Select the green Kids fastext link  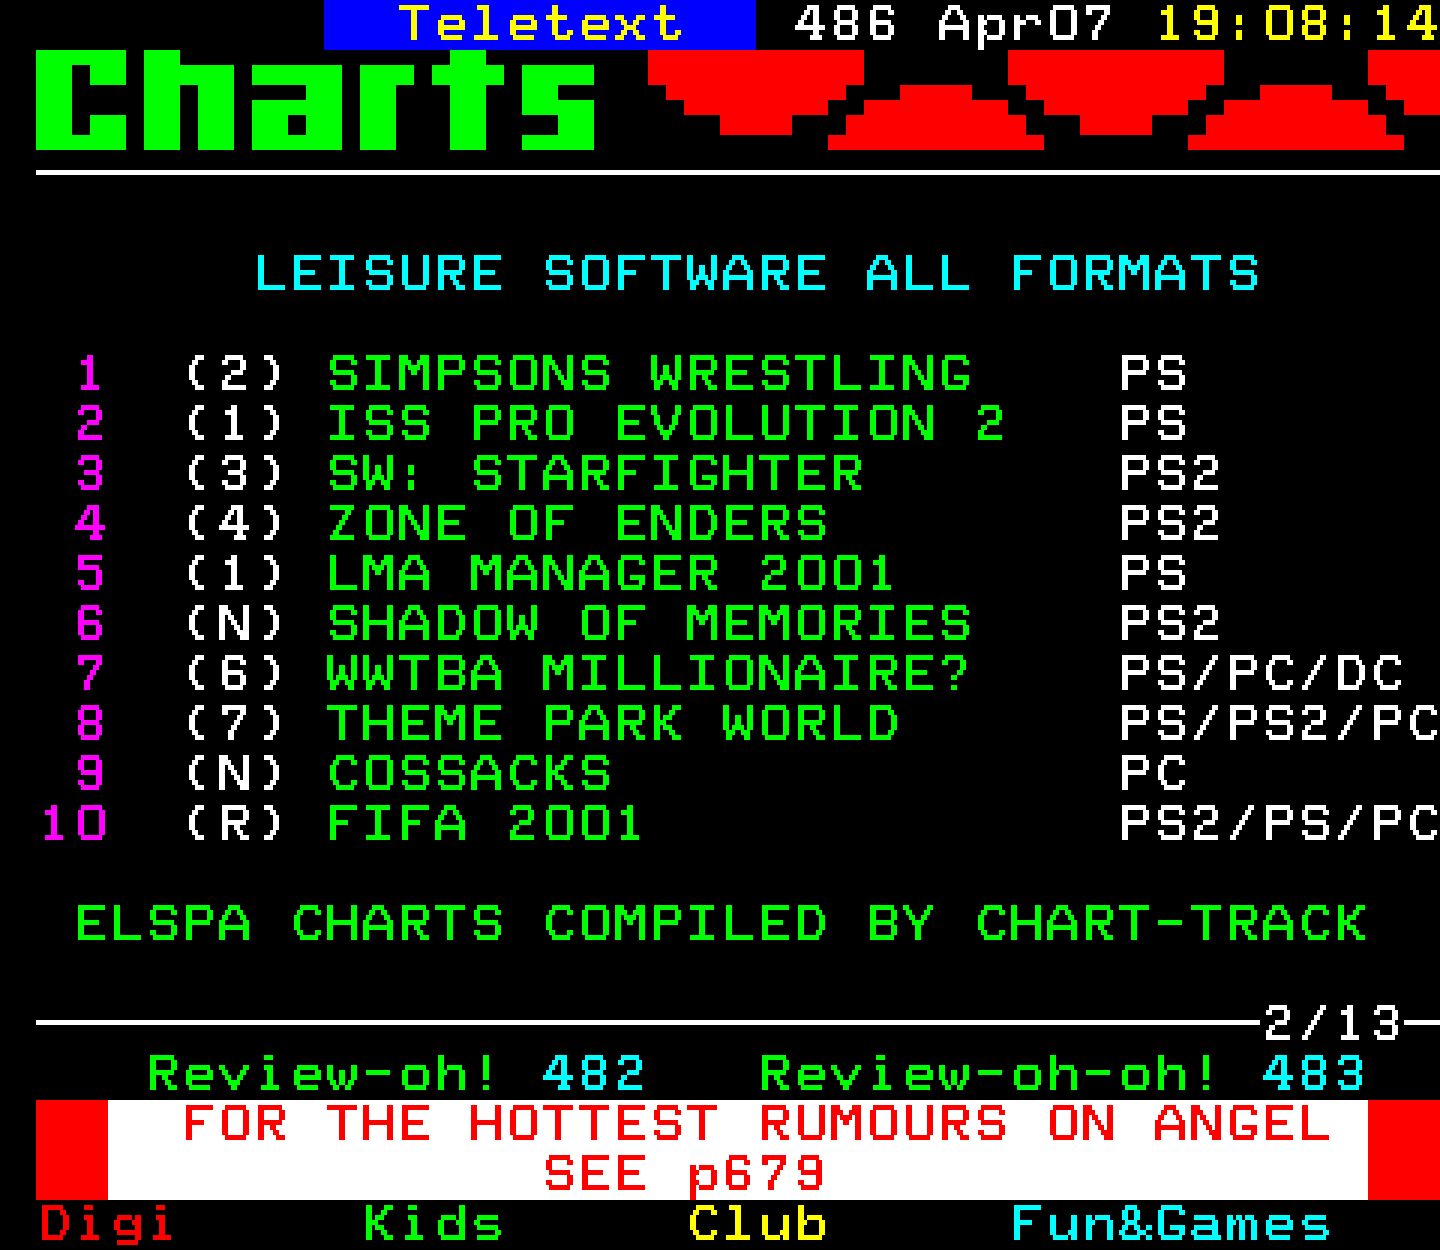point(433,1224)
